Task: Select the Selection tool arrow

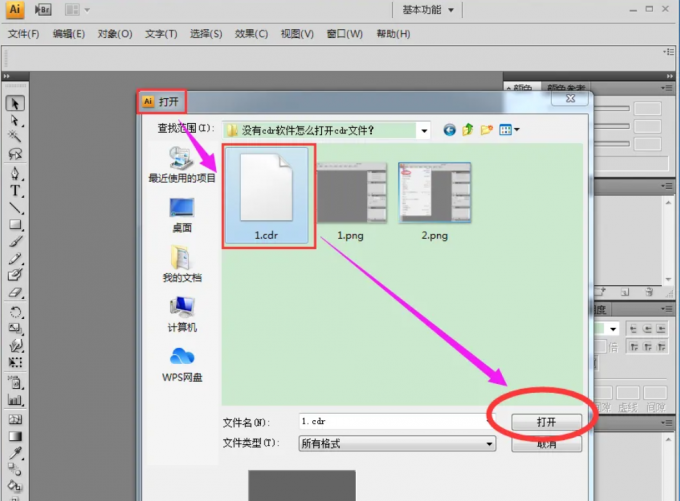Action: point(15,104)
